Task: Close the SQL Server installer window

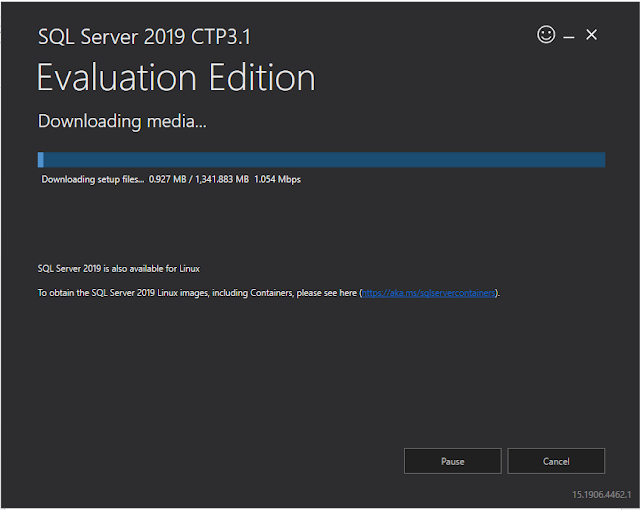Action: 591,35
